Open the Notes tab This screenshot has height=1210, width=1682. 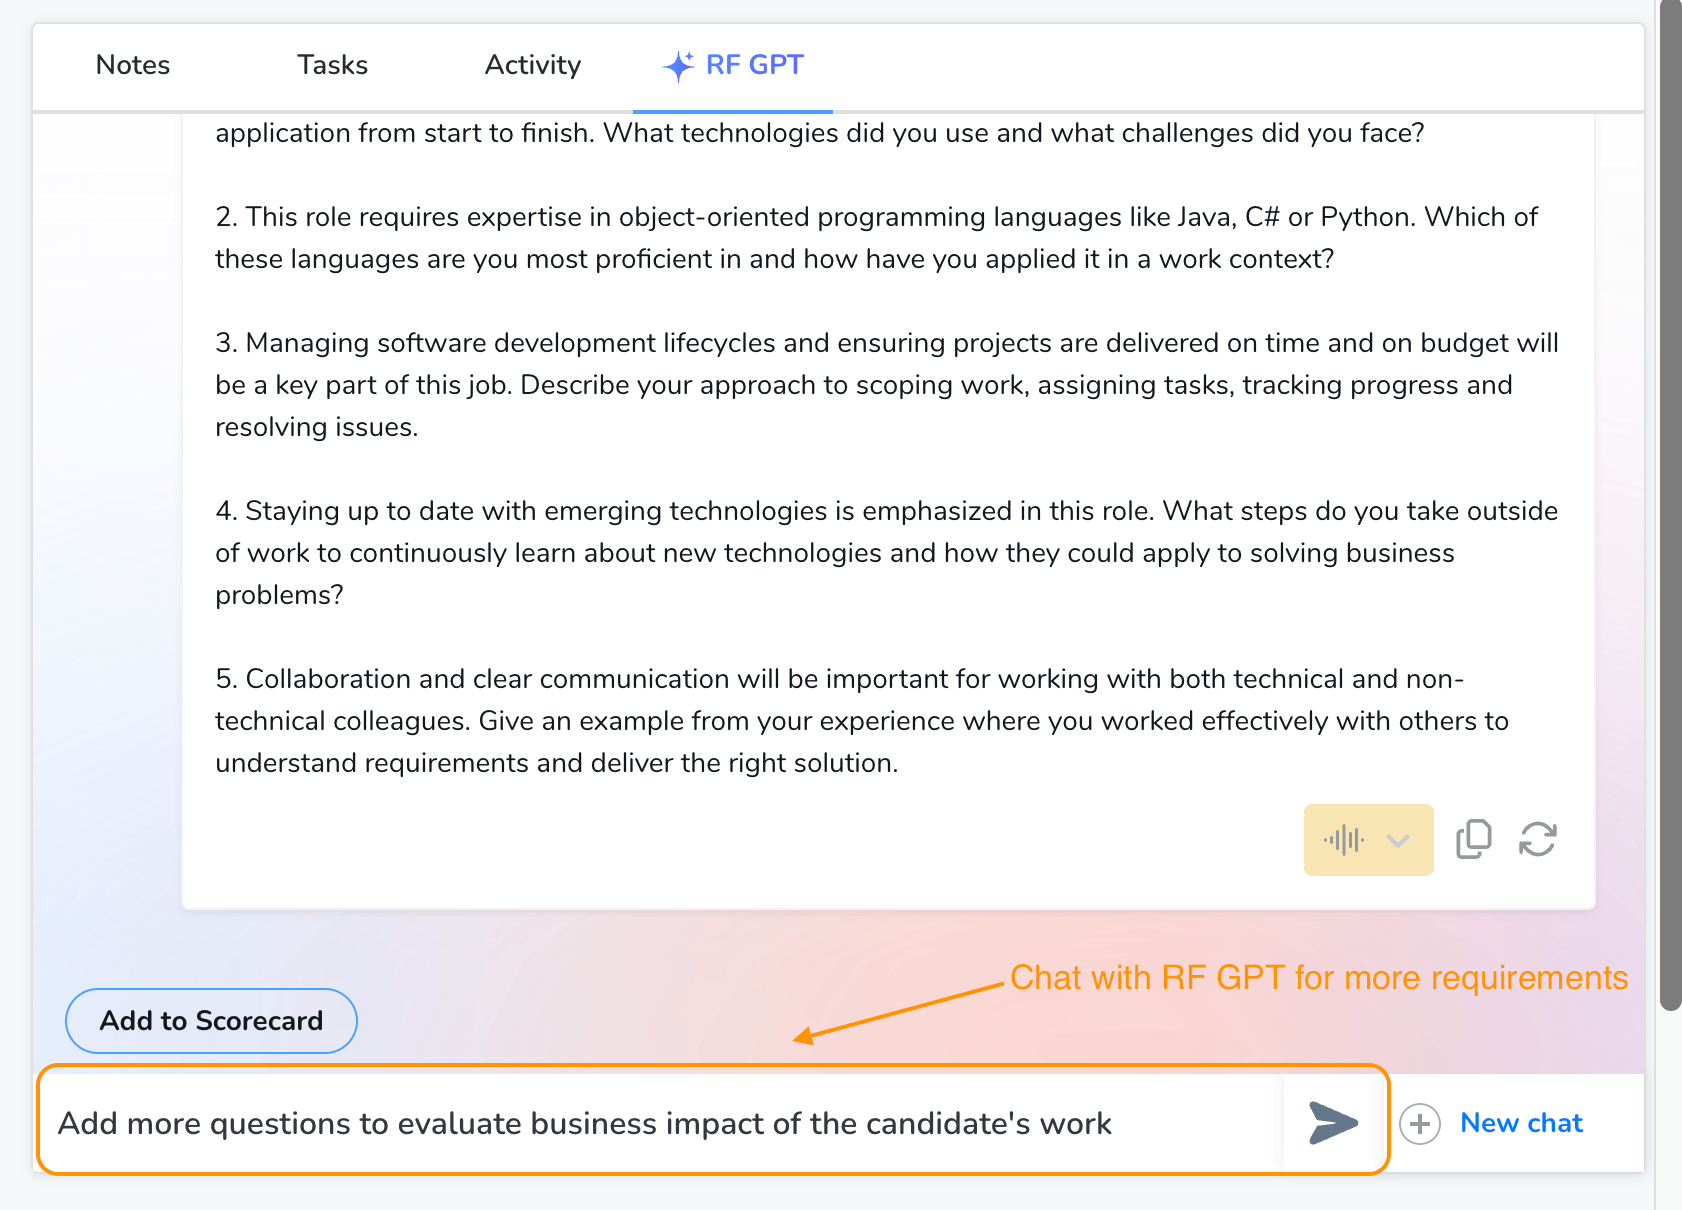tap(133, 66)
